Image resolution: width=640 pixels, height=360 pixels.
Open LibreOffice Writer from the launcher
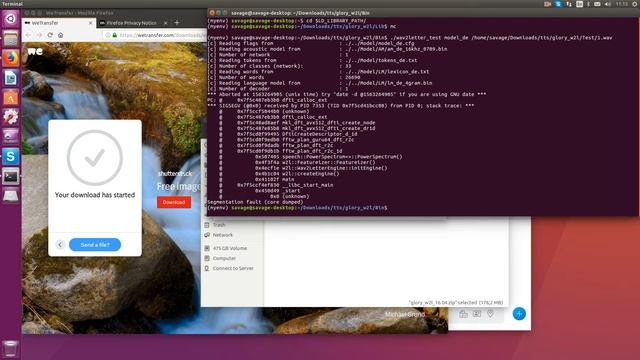[11, 78]
